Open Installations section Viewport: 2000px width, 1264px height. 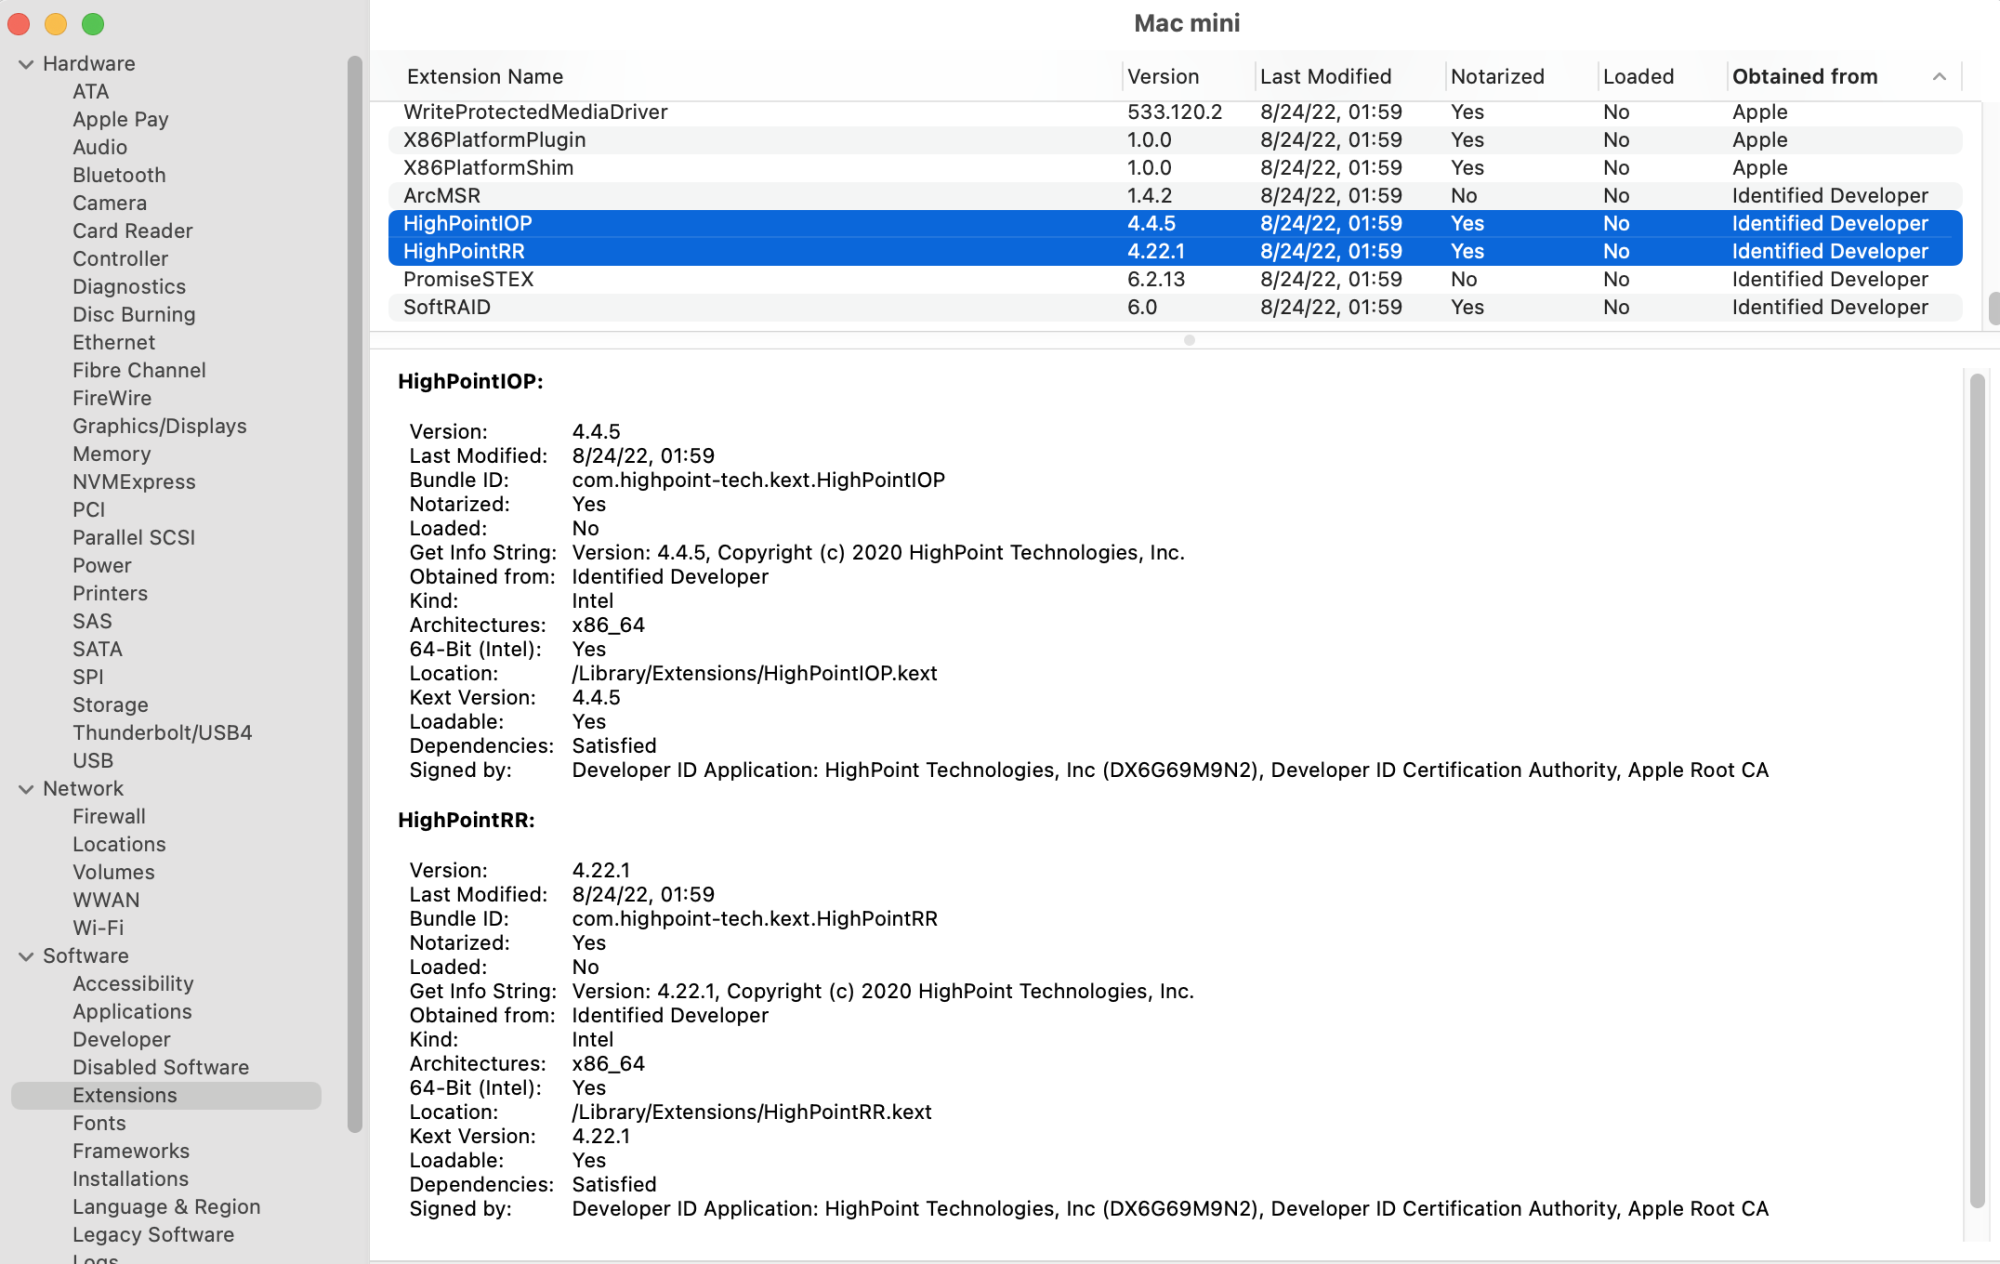[130, 1180]
